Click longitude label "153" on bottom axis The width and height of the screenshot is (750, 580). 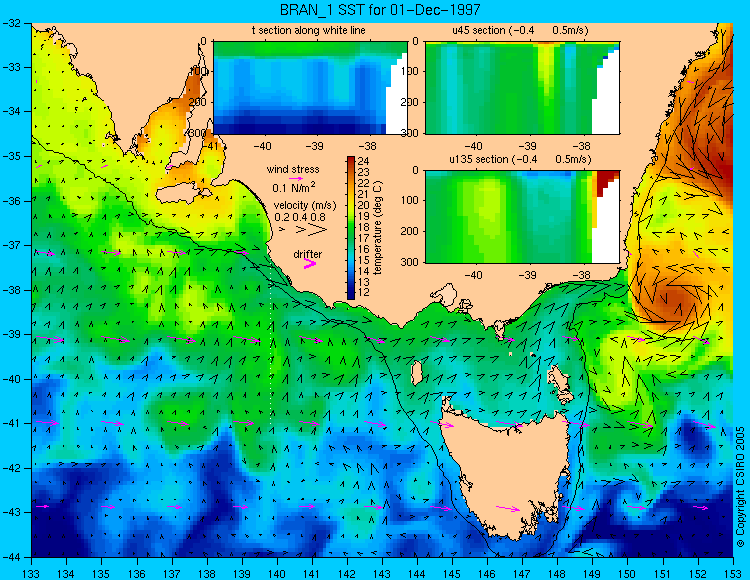point(732,573)
